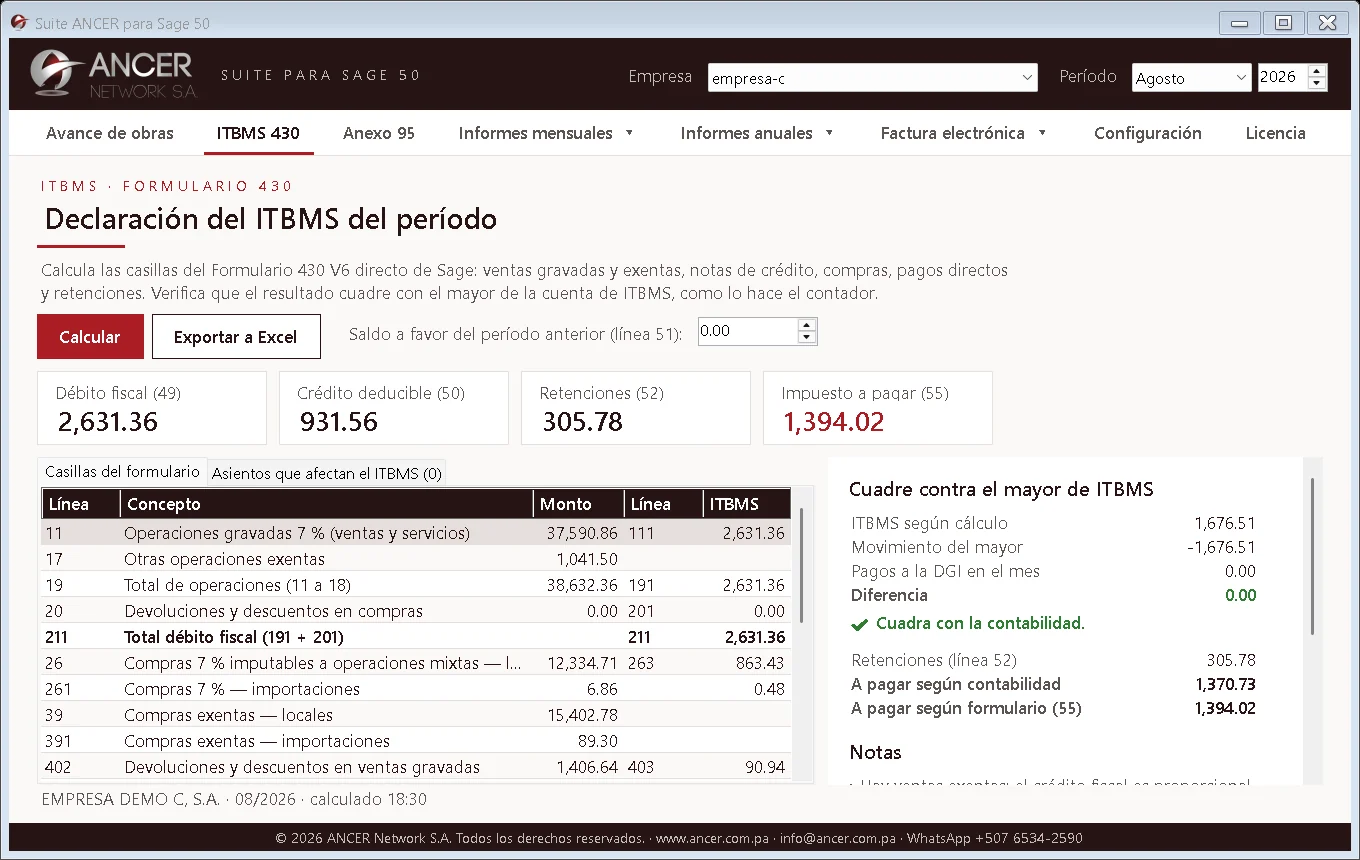Click the ITBMS según cálculo label
The width and height of the screenshot is (1360, 860).
click(x=929, y=523)
